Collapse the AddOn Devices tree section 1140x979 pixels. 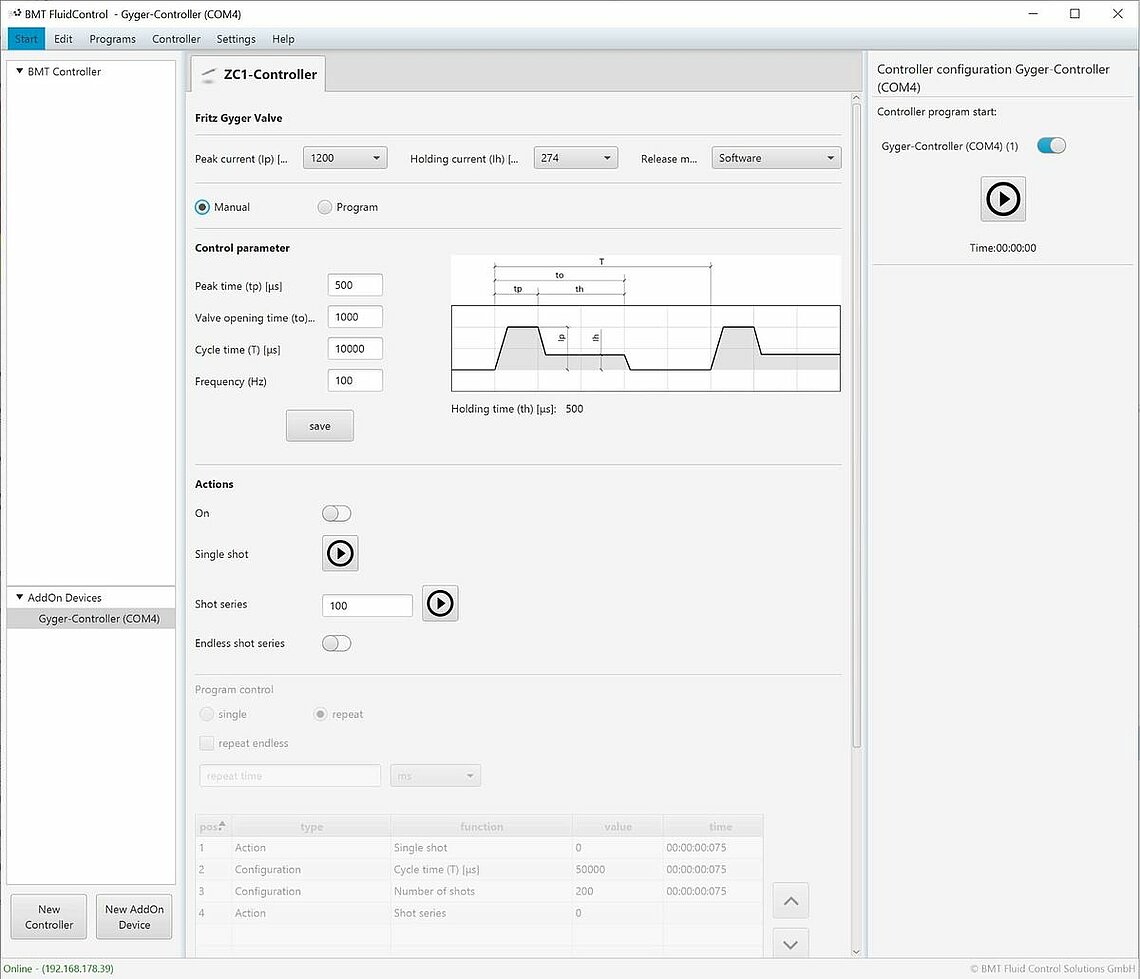pyautogui.click(x=19, y=597)
